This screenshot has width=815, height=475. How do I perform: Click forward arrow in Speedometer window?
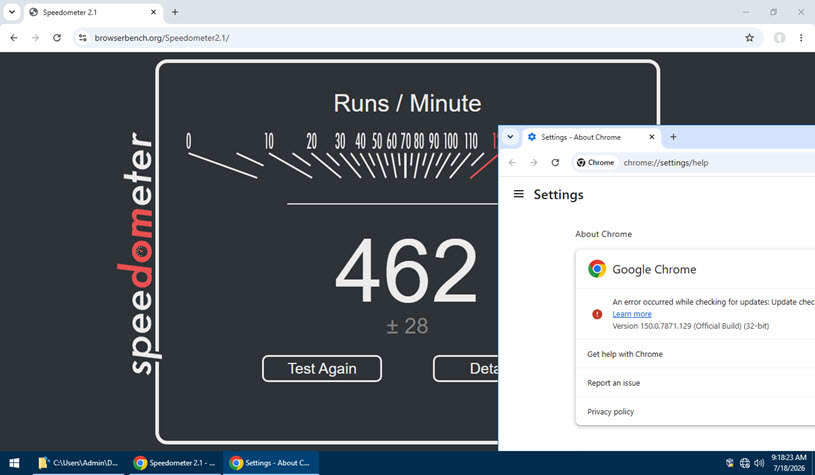click(35, 38)
